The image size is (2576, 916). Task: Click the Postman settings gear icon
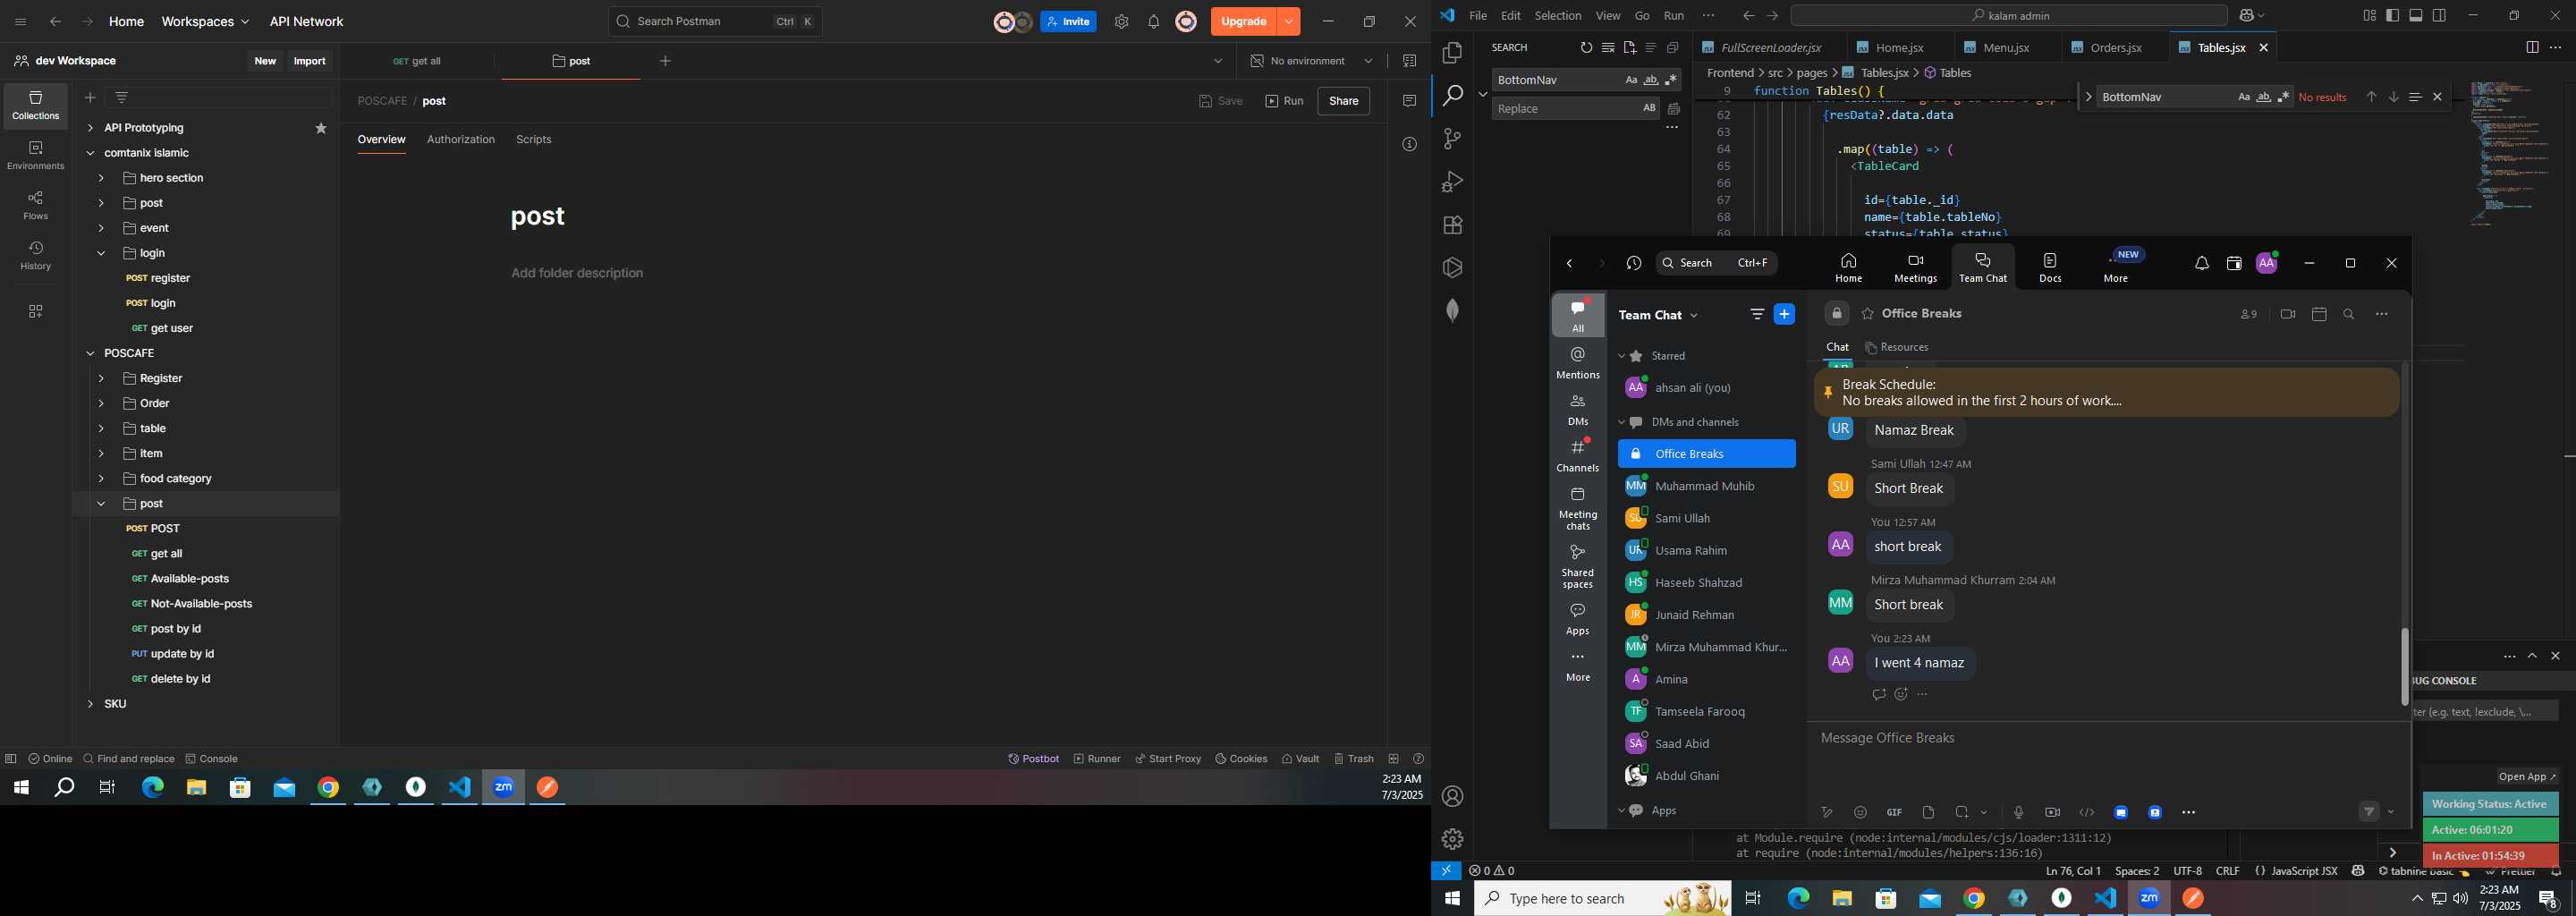click(1121, 22)
